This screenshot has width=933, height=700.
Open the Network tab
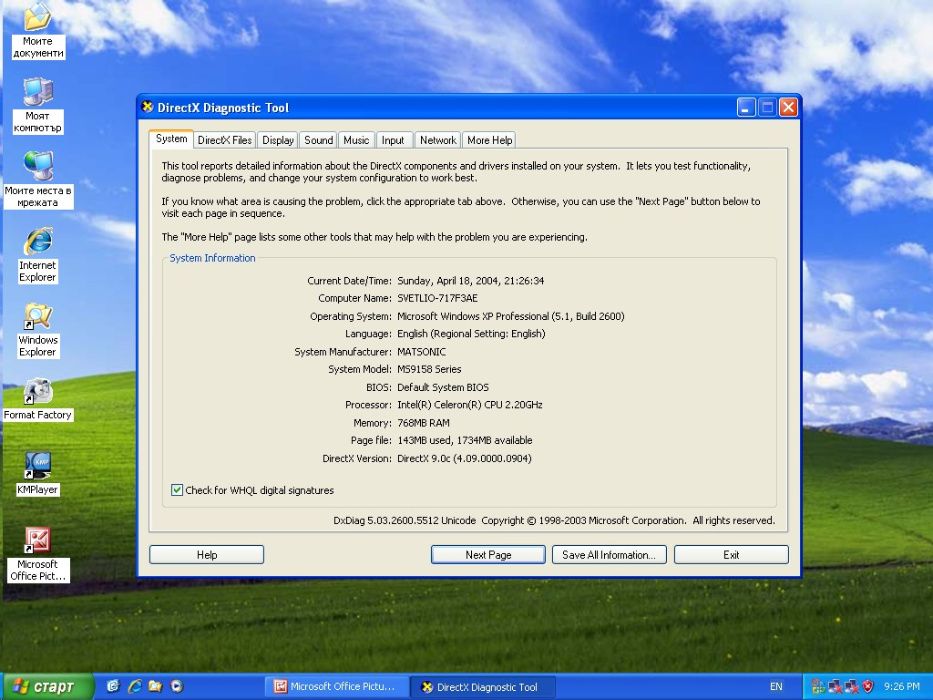click(x=438, y=140)
